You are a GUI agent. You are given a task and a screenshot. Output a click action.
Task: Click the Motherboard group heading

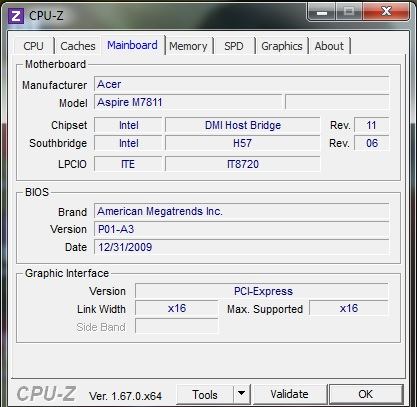[x=56, y=64]
